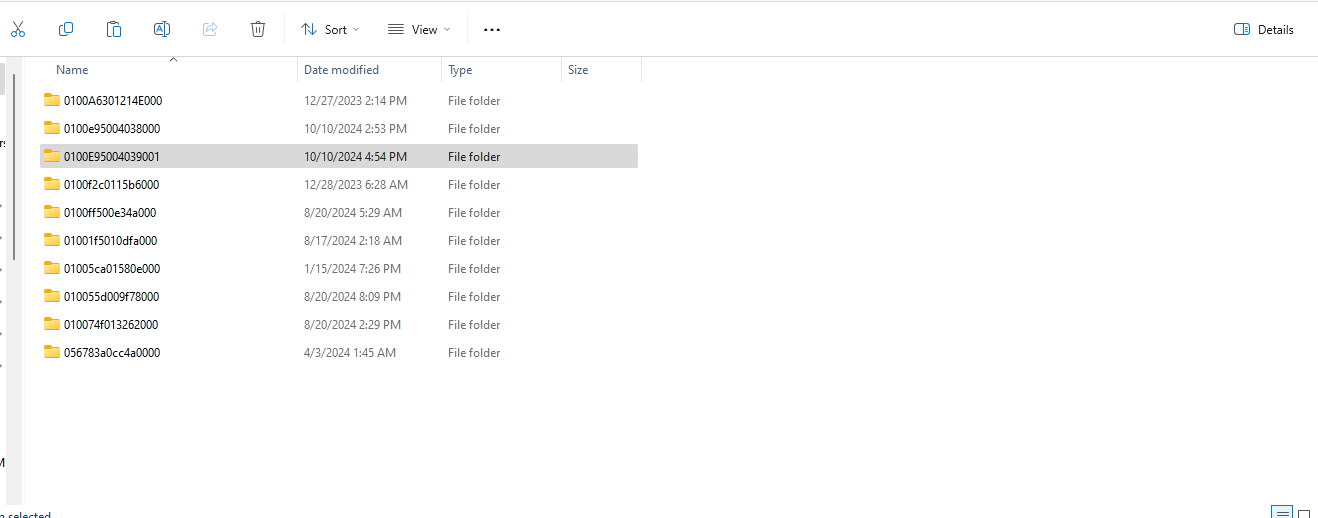The height and width of the screenshot is (518, 1318).
Task: Switch to details list view layout
Action: coord(1281,512)
